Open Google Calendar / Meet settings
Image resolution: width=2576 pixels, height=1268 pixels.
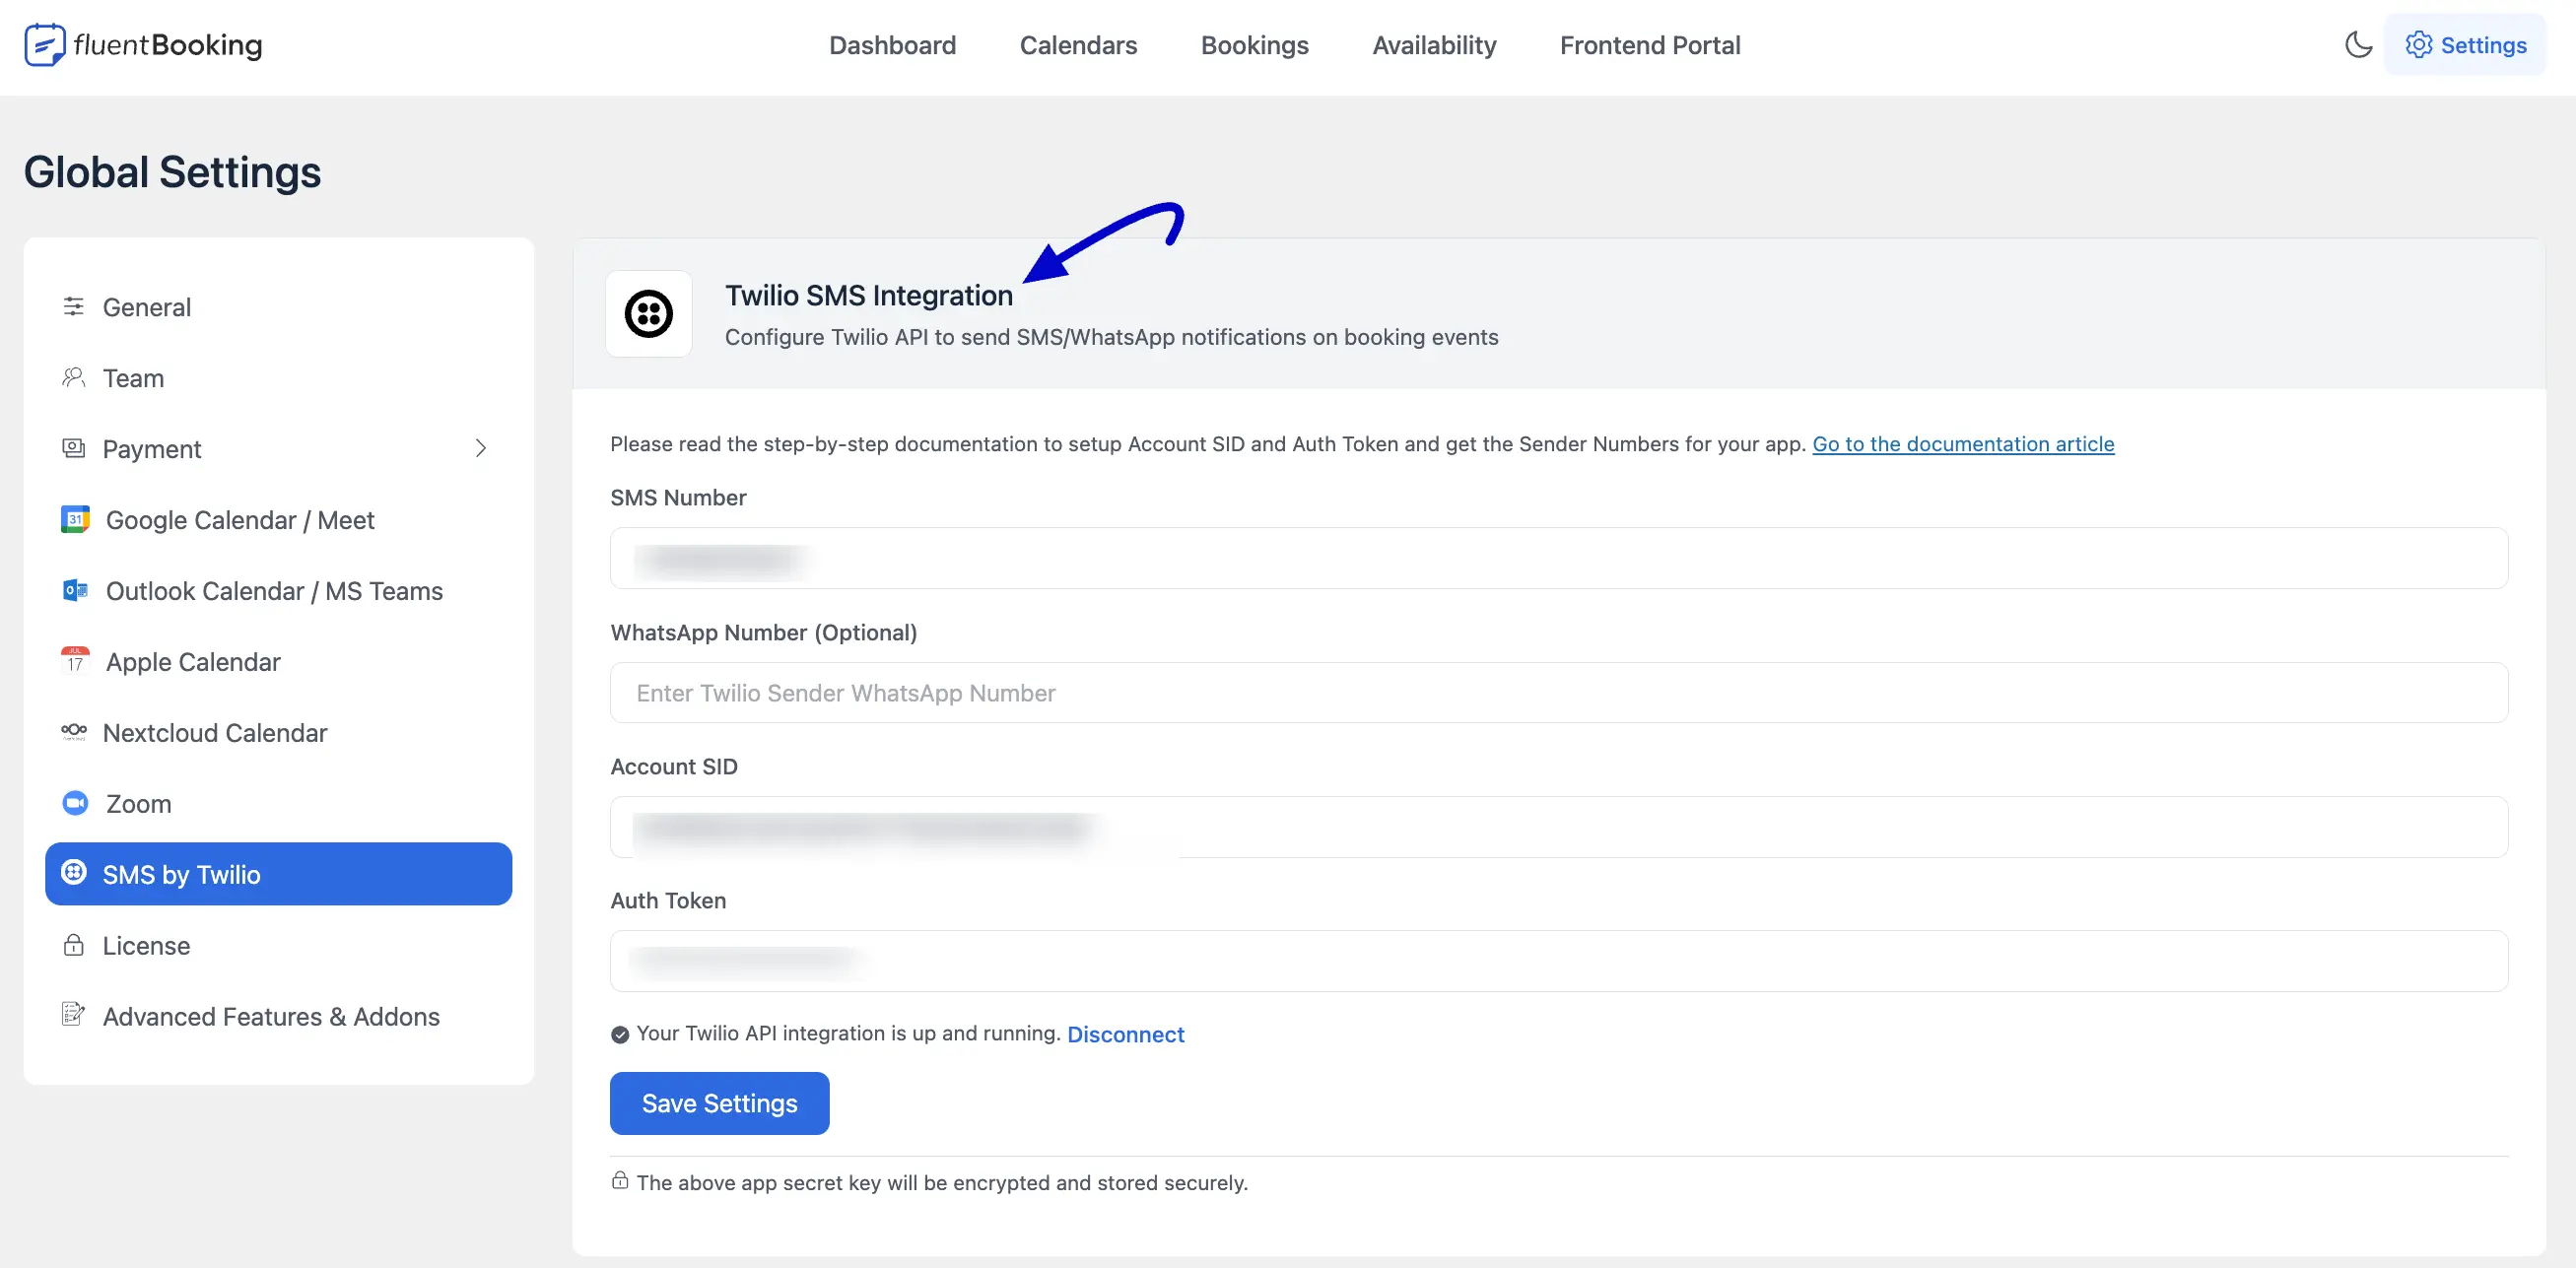pos(278,520)
